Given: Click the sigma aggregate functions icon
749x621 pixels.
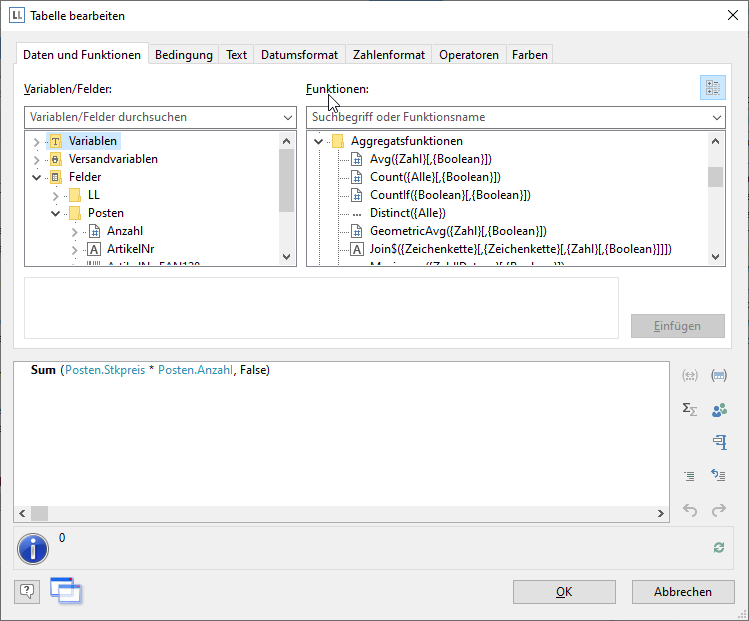Looking at the screenshot, I should [x=689, y=409].
